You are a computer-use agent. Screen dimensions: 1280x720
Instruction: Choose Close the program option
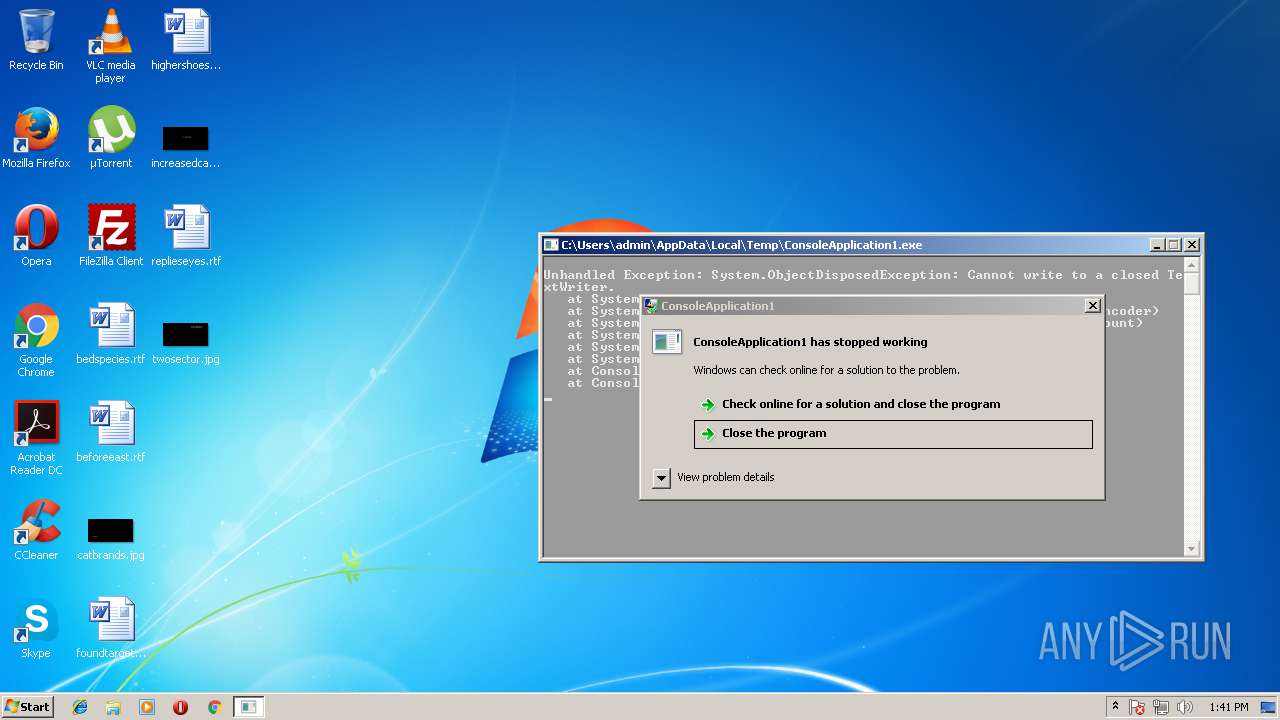(893, 434)
